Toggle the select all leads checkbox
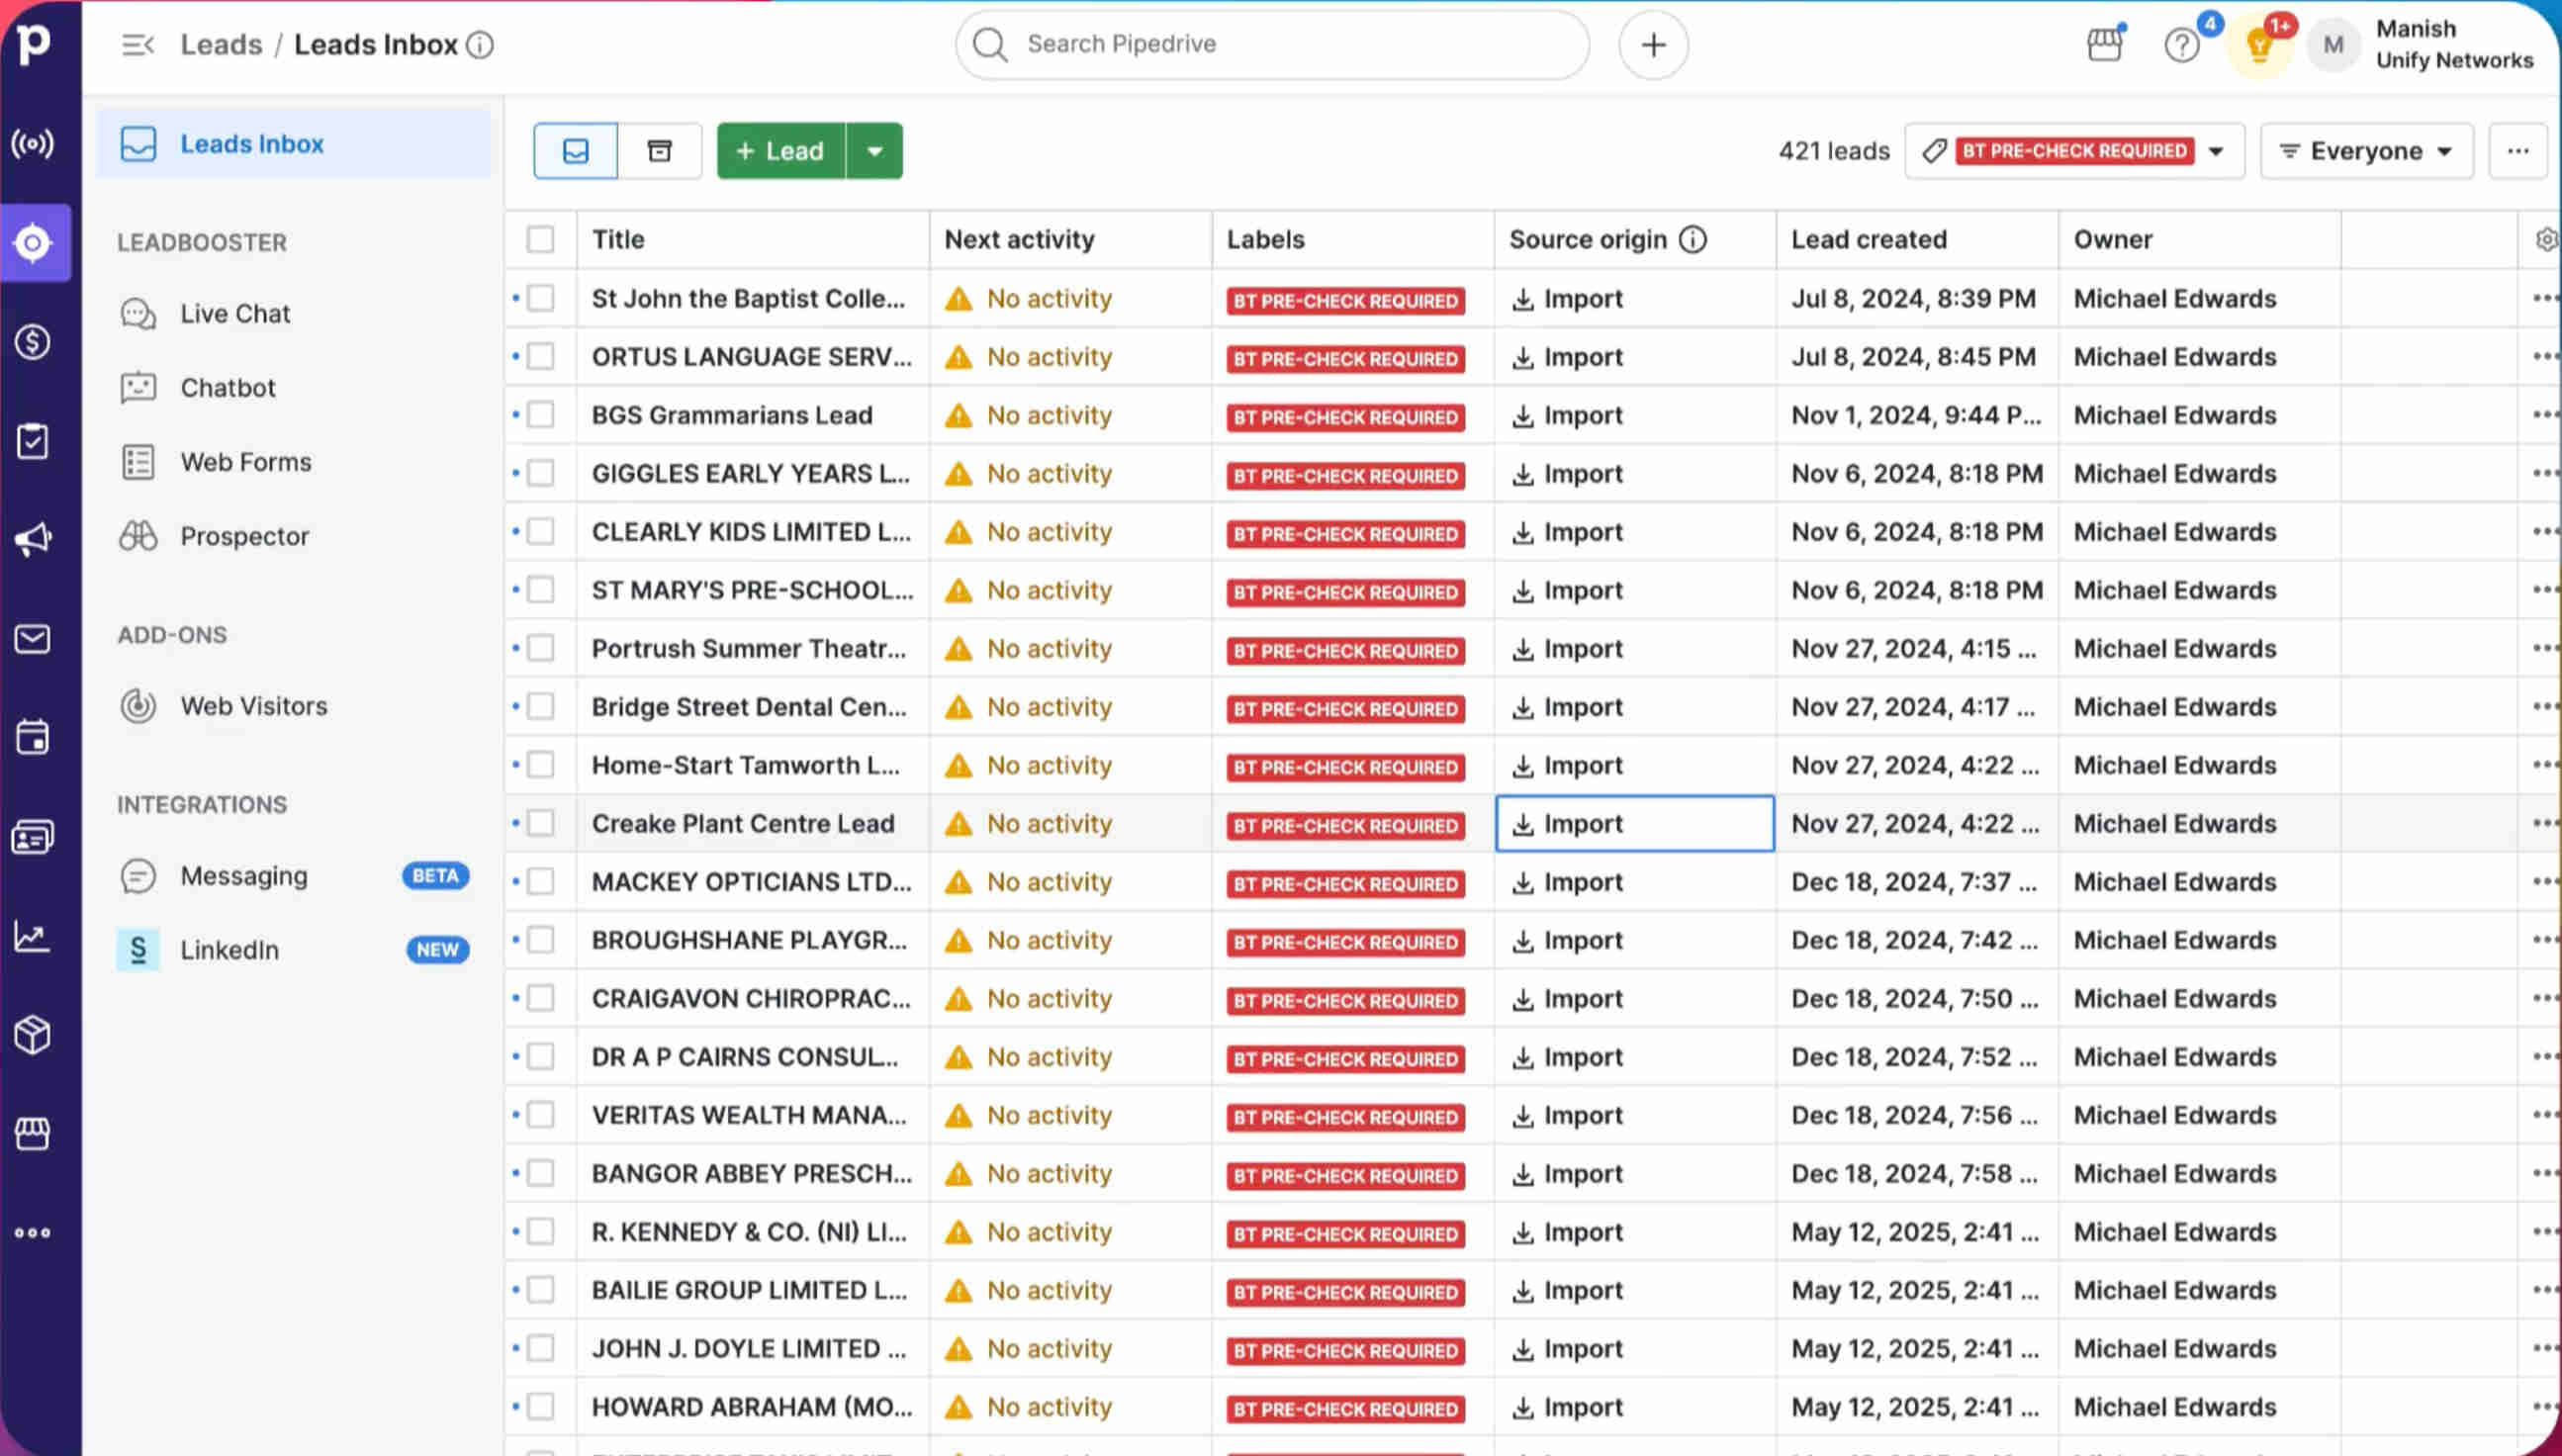 540,239
